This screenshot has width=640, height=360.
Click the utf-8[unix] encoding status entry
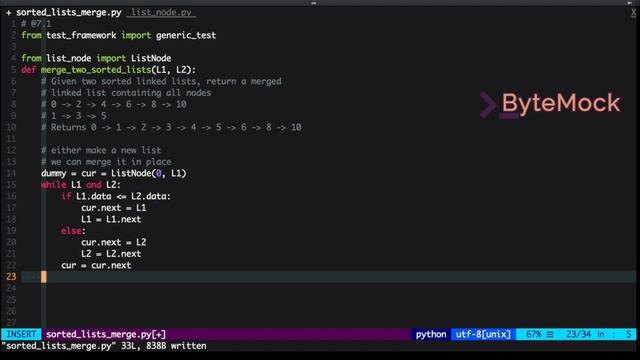[x=483, y=334]
